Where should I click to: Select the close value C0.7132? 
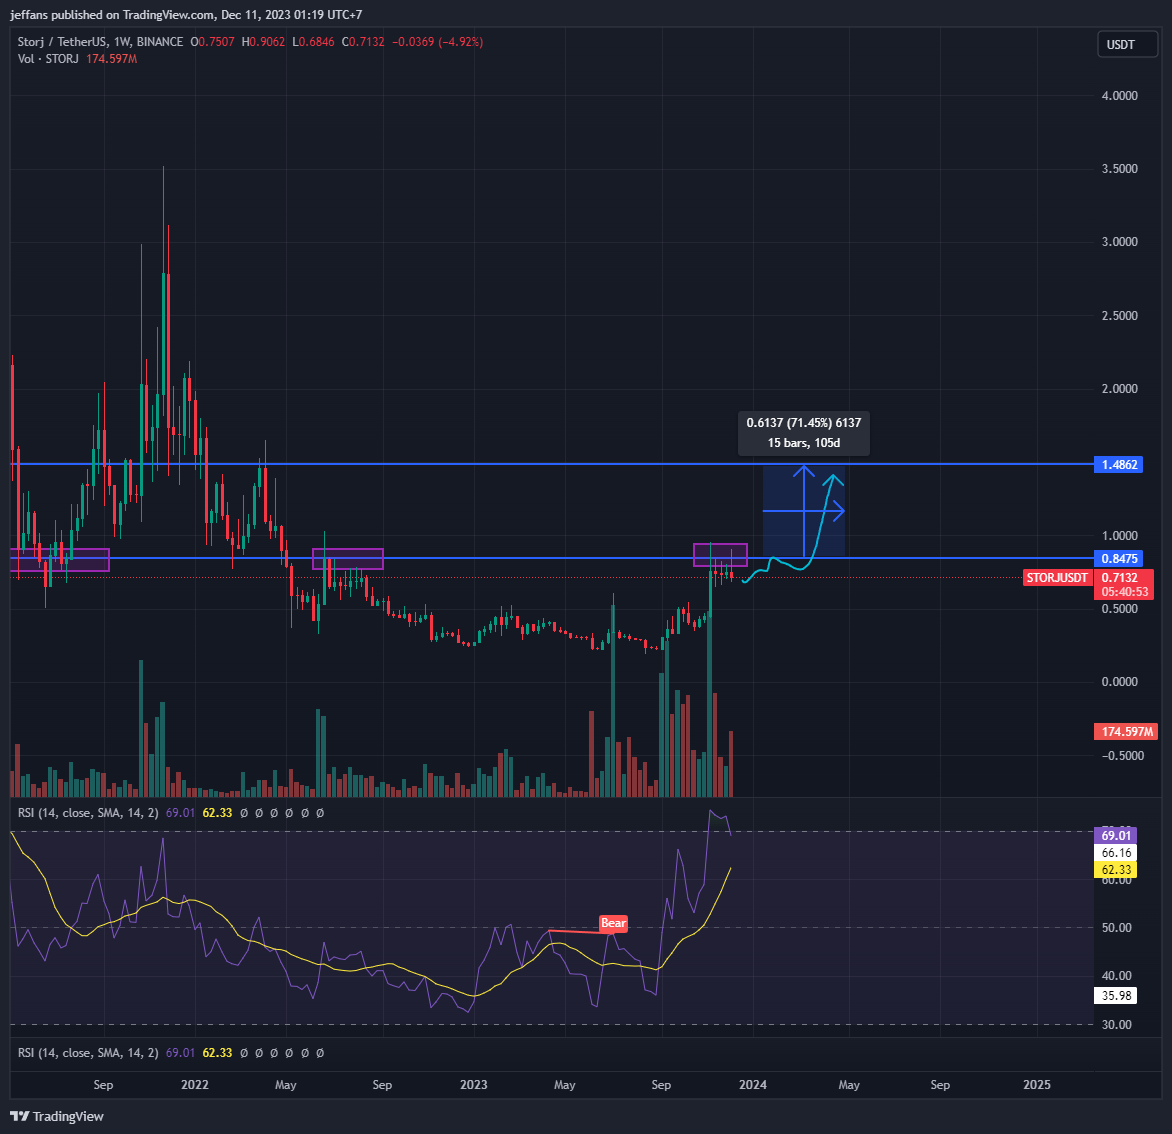point(363,42)
